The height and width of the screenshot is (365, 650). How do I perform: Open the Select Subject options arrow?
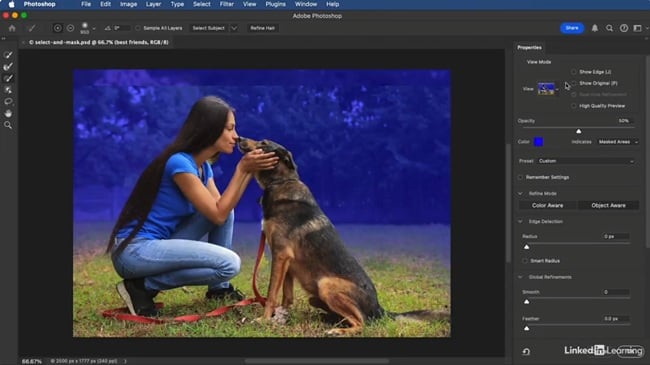234,28
